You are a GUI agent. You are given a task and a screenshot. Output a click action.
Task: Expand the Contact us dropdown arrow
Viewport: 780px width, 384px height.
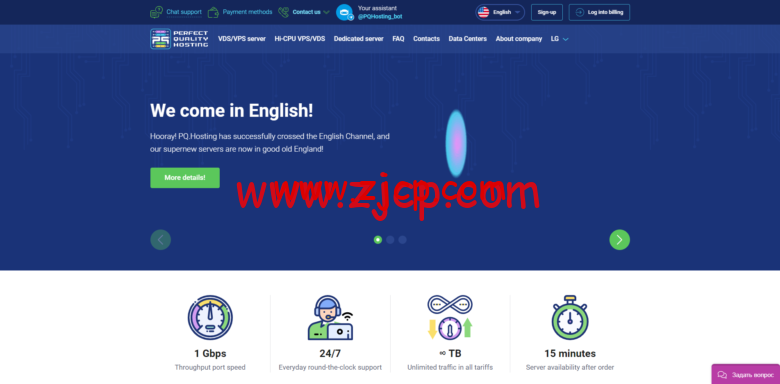tap(326, 12)
